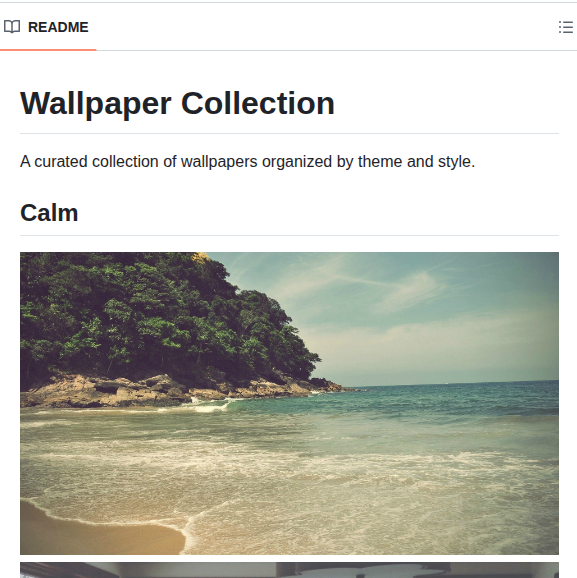
Task: Click the "Calm" section heading
Action: [x=49, y=213]
